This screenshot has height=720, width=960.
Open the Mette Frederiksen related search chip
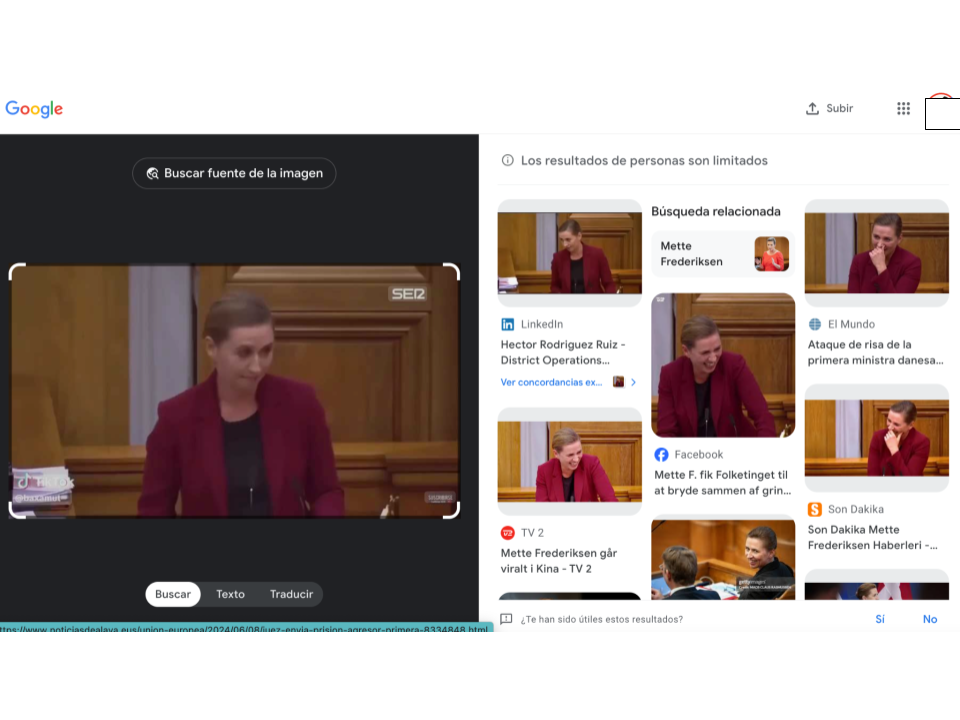pos(722,254)
